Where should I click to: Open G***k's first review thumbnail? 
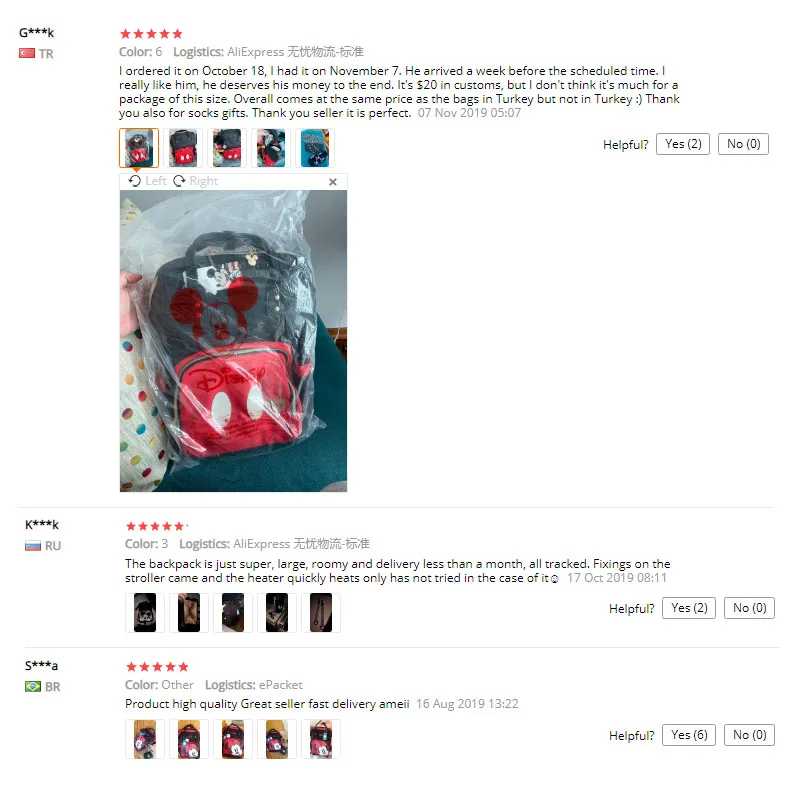coord(139,148)
